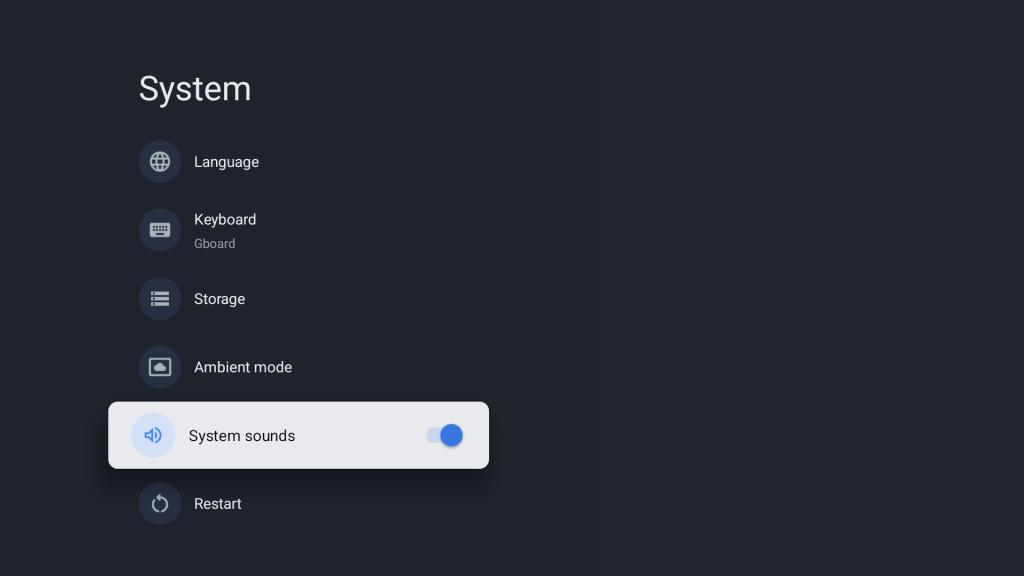Click the circular arrow Restart icon
1024x576 pixels.
point(160,504)
